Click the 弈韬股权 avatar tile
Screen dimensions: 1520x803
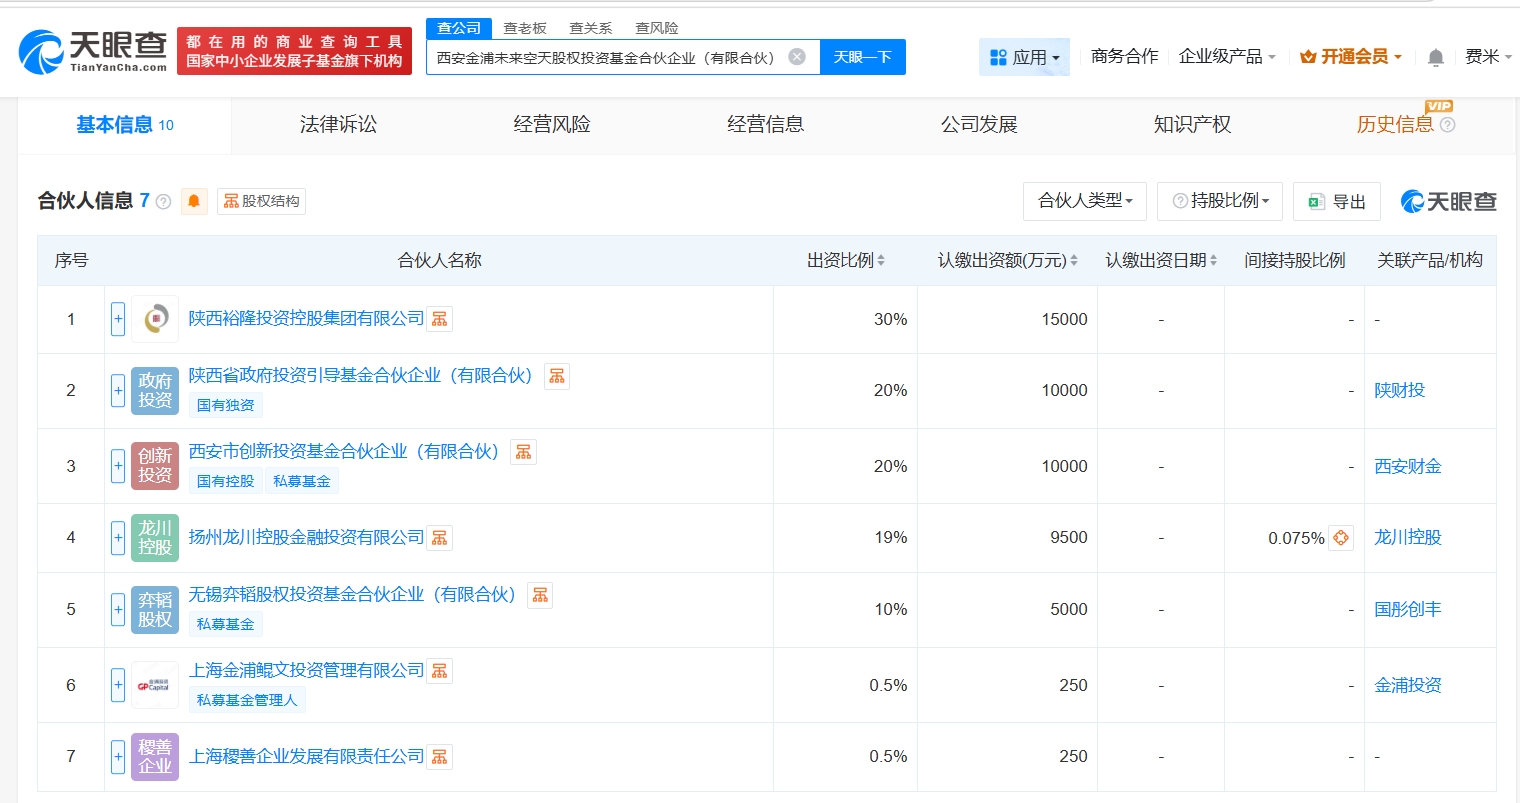(155, 610)
